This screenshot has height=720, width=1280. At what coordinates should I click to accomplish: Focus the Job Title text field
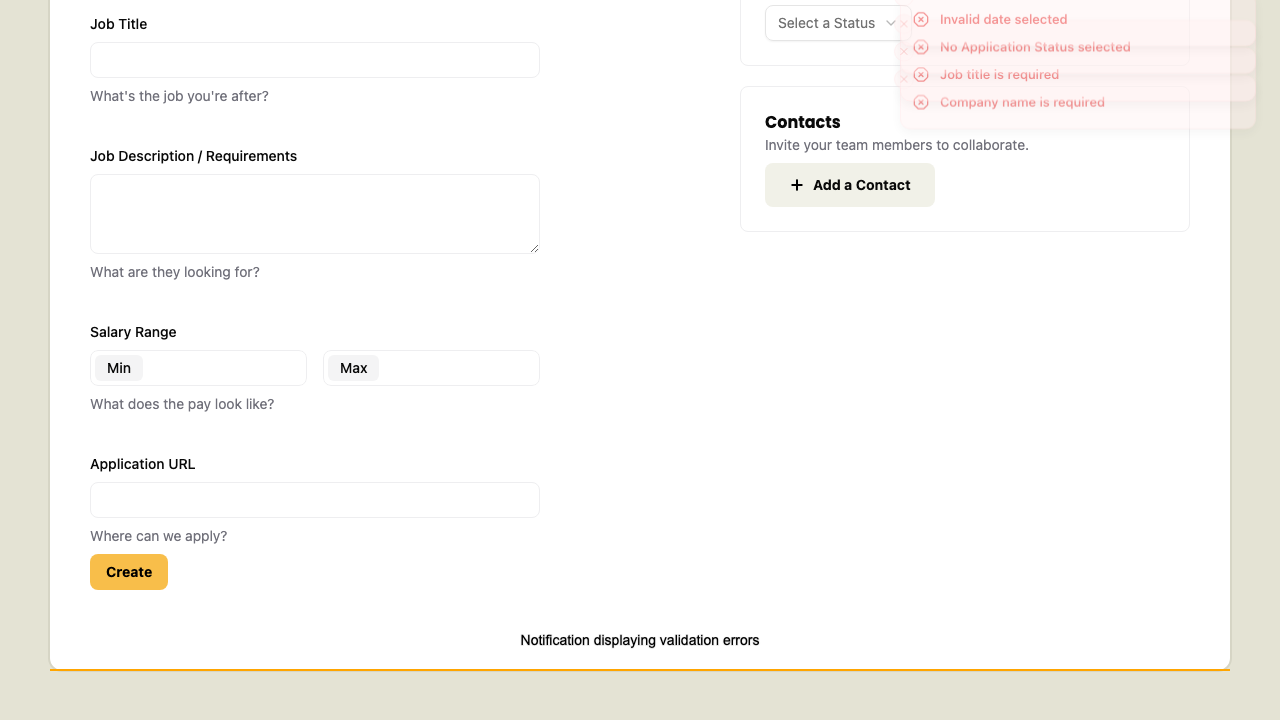click(315, 60)
